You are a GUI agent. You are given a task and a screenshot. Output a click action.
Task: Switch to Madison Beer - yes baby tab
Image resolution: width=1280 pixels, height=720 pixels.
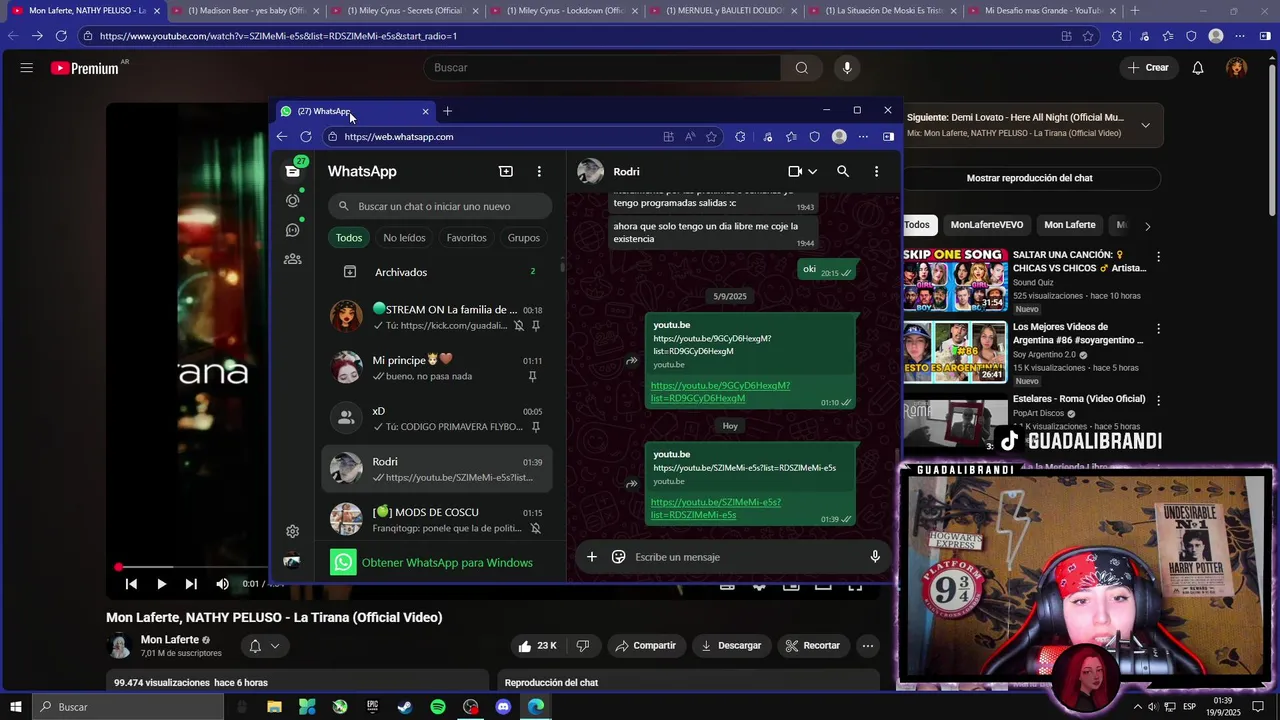point(246,11)
